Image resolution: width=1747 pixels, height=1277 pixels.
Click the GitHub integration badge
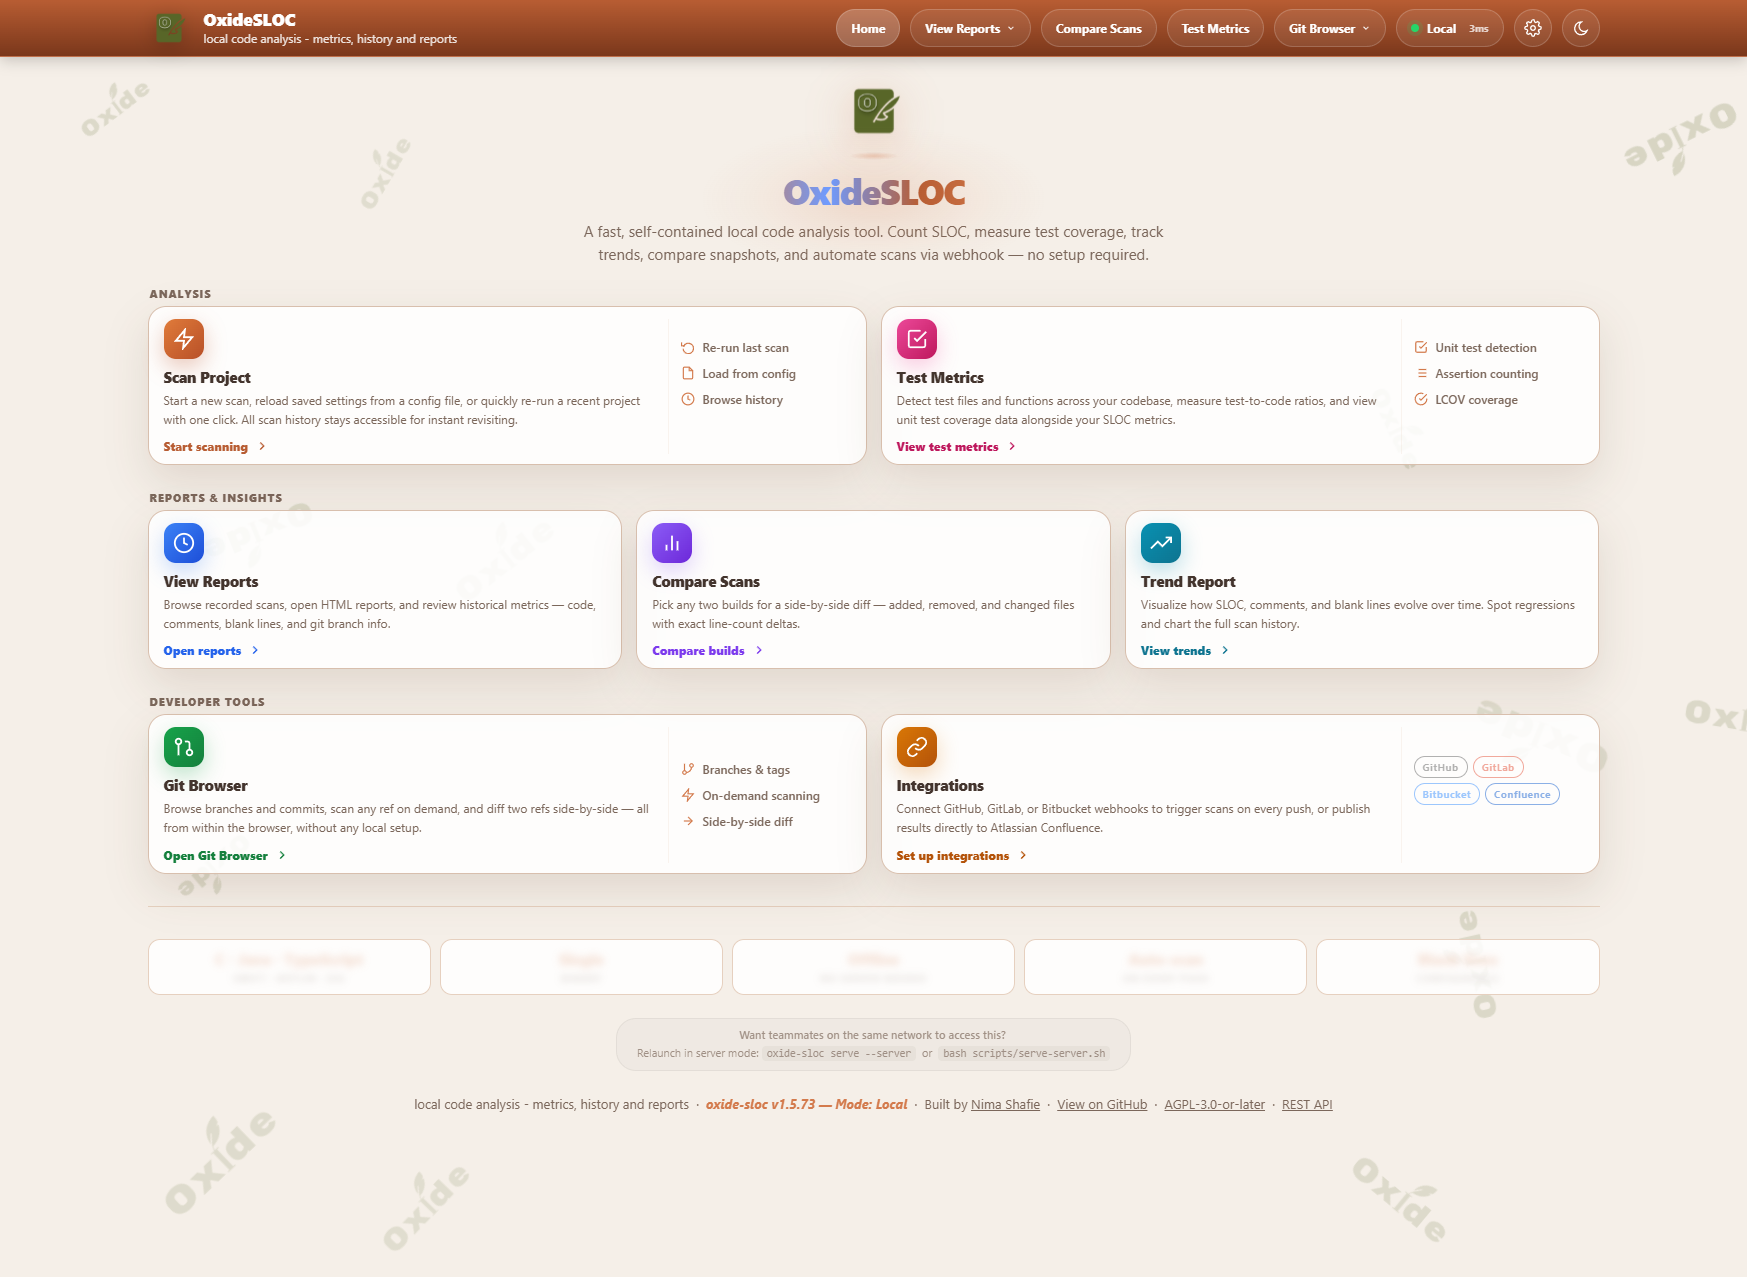point(1440,768)
